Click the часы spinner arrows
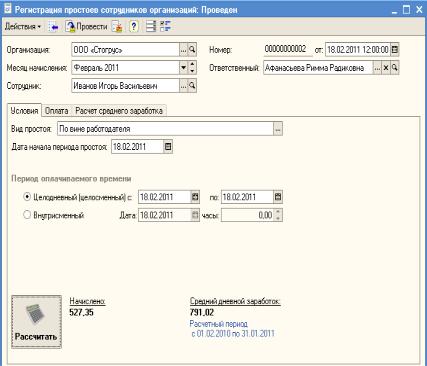Screen dimensions: 427x366 (278, 215)
